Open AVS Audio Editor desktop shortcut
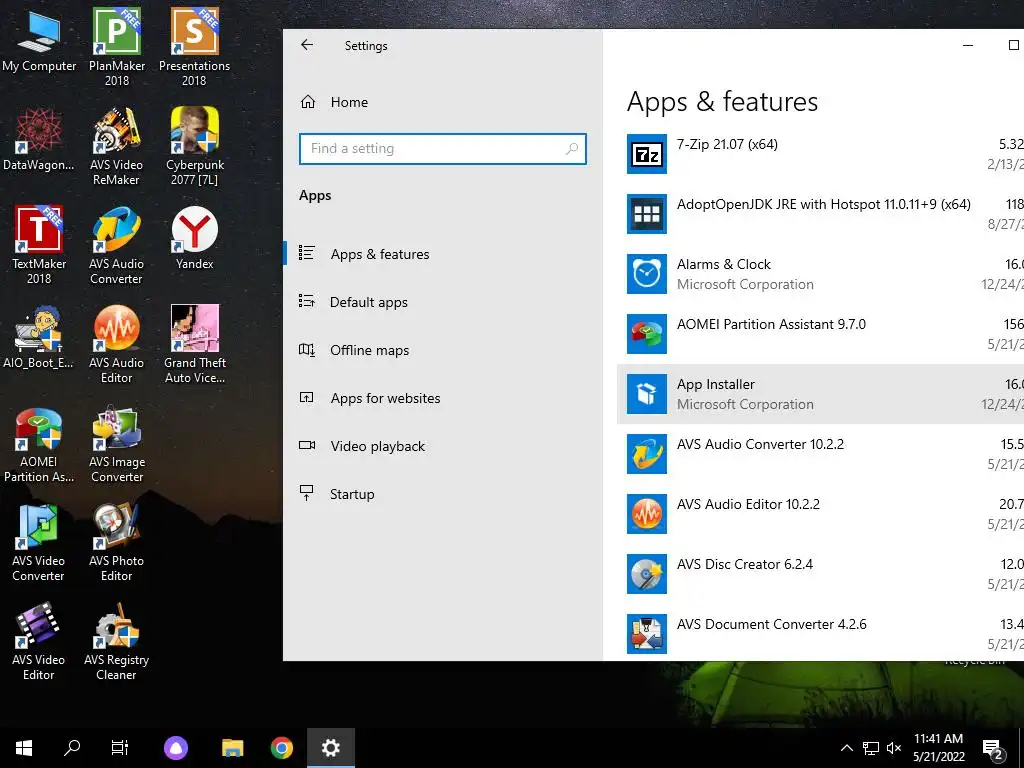 (116, 344)
